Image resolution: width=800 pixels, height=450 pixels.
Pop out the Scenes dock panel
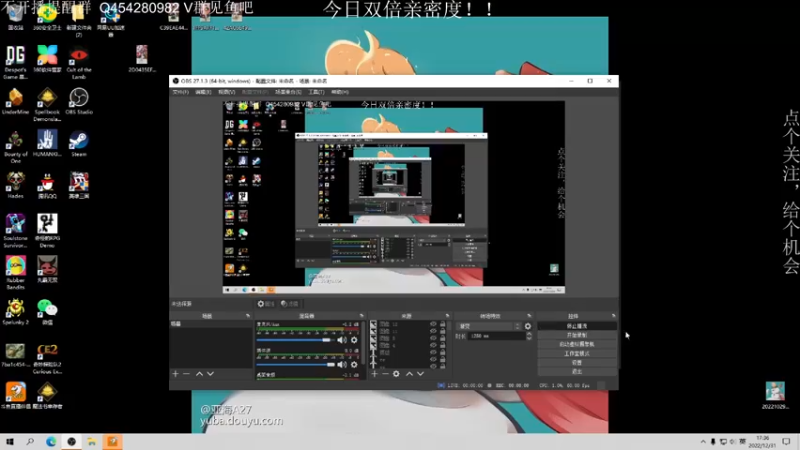[x=248, y=316]
